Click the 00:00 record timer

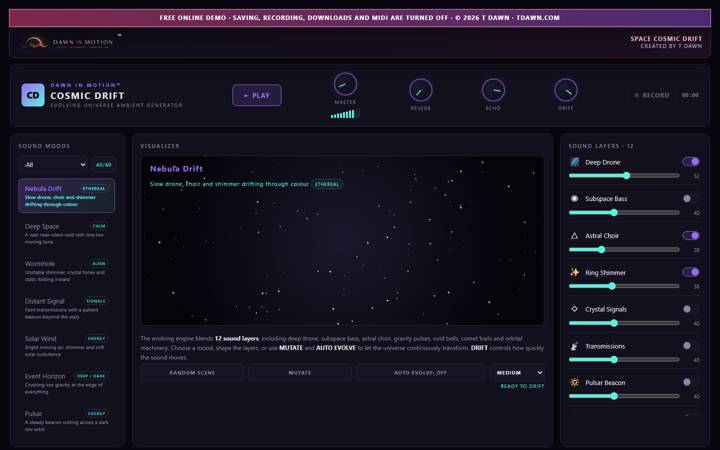coord(690,95)
